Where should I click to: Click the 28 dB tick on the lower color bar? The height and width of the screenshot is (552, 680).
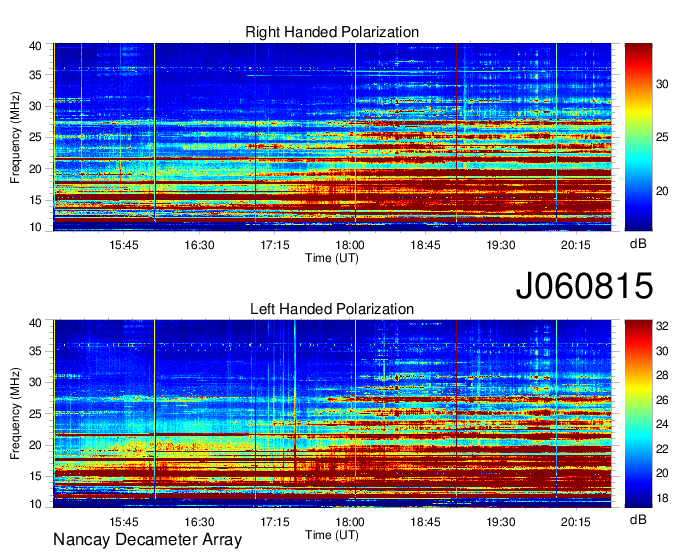point(662,375)
